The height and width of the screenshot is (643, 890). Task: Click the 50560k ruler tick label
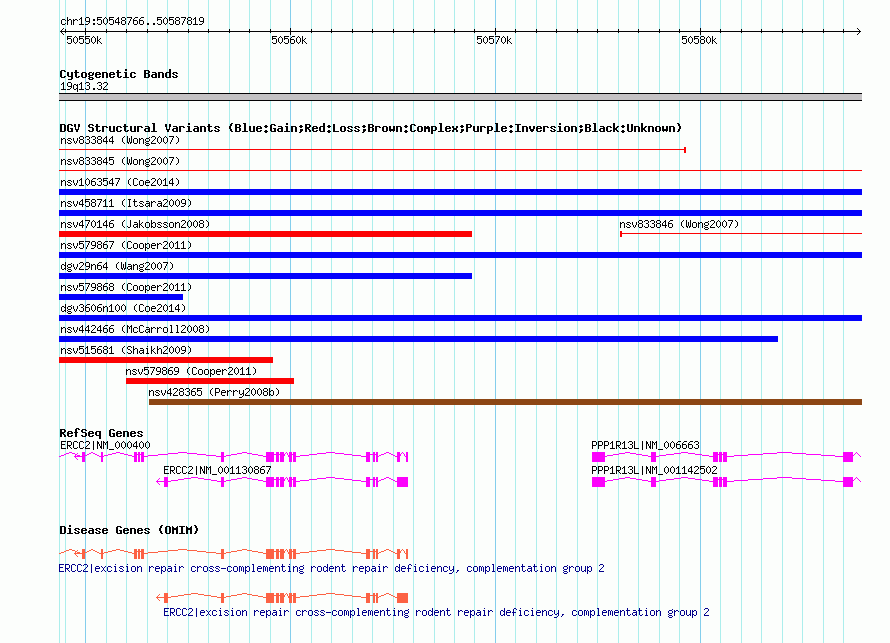tap(289, 40)
